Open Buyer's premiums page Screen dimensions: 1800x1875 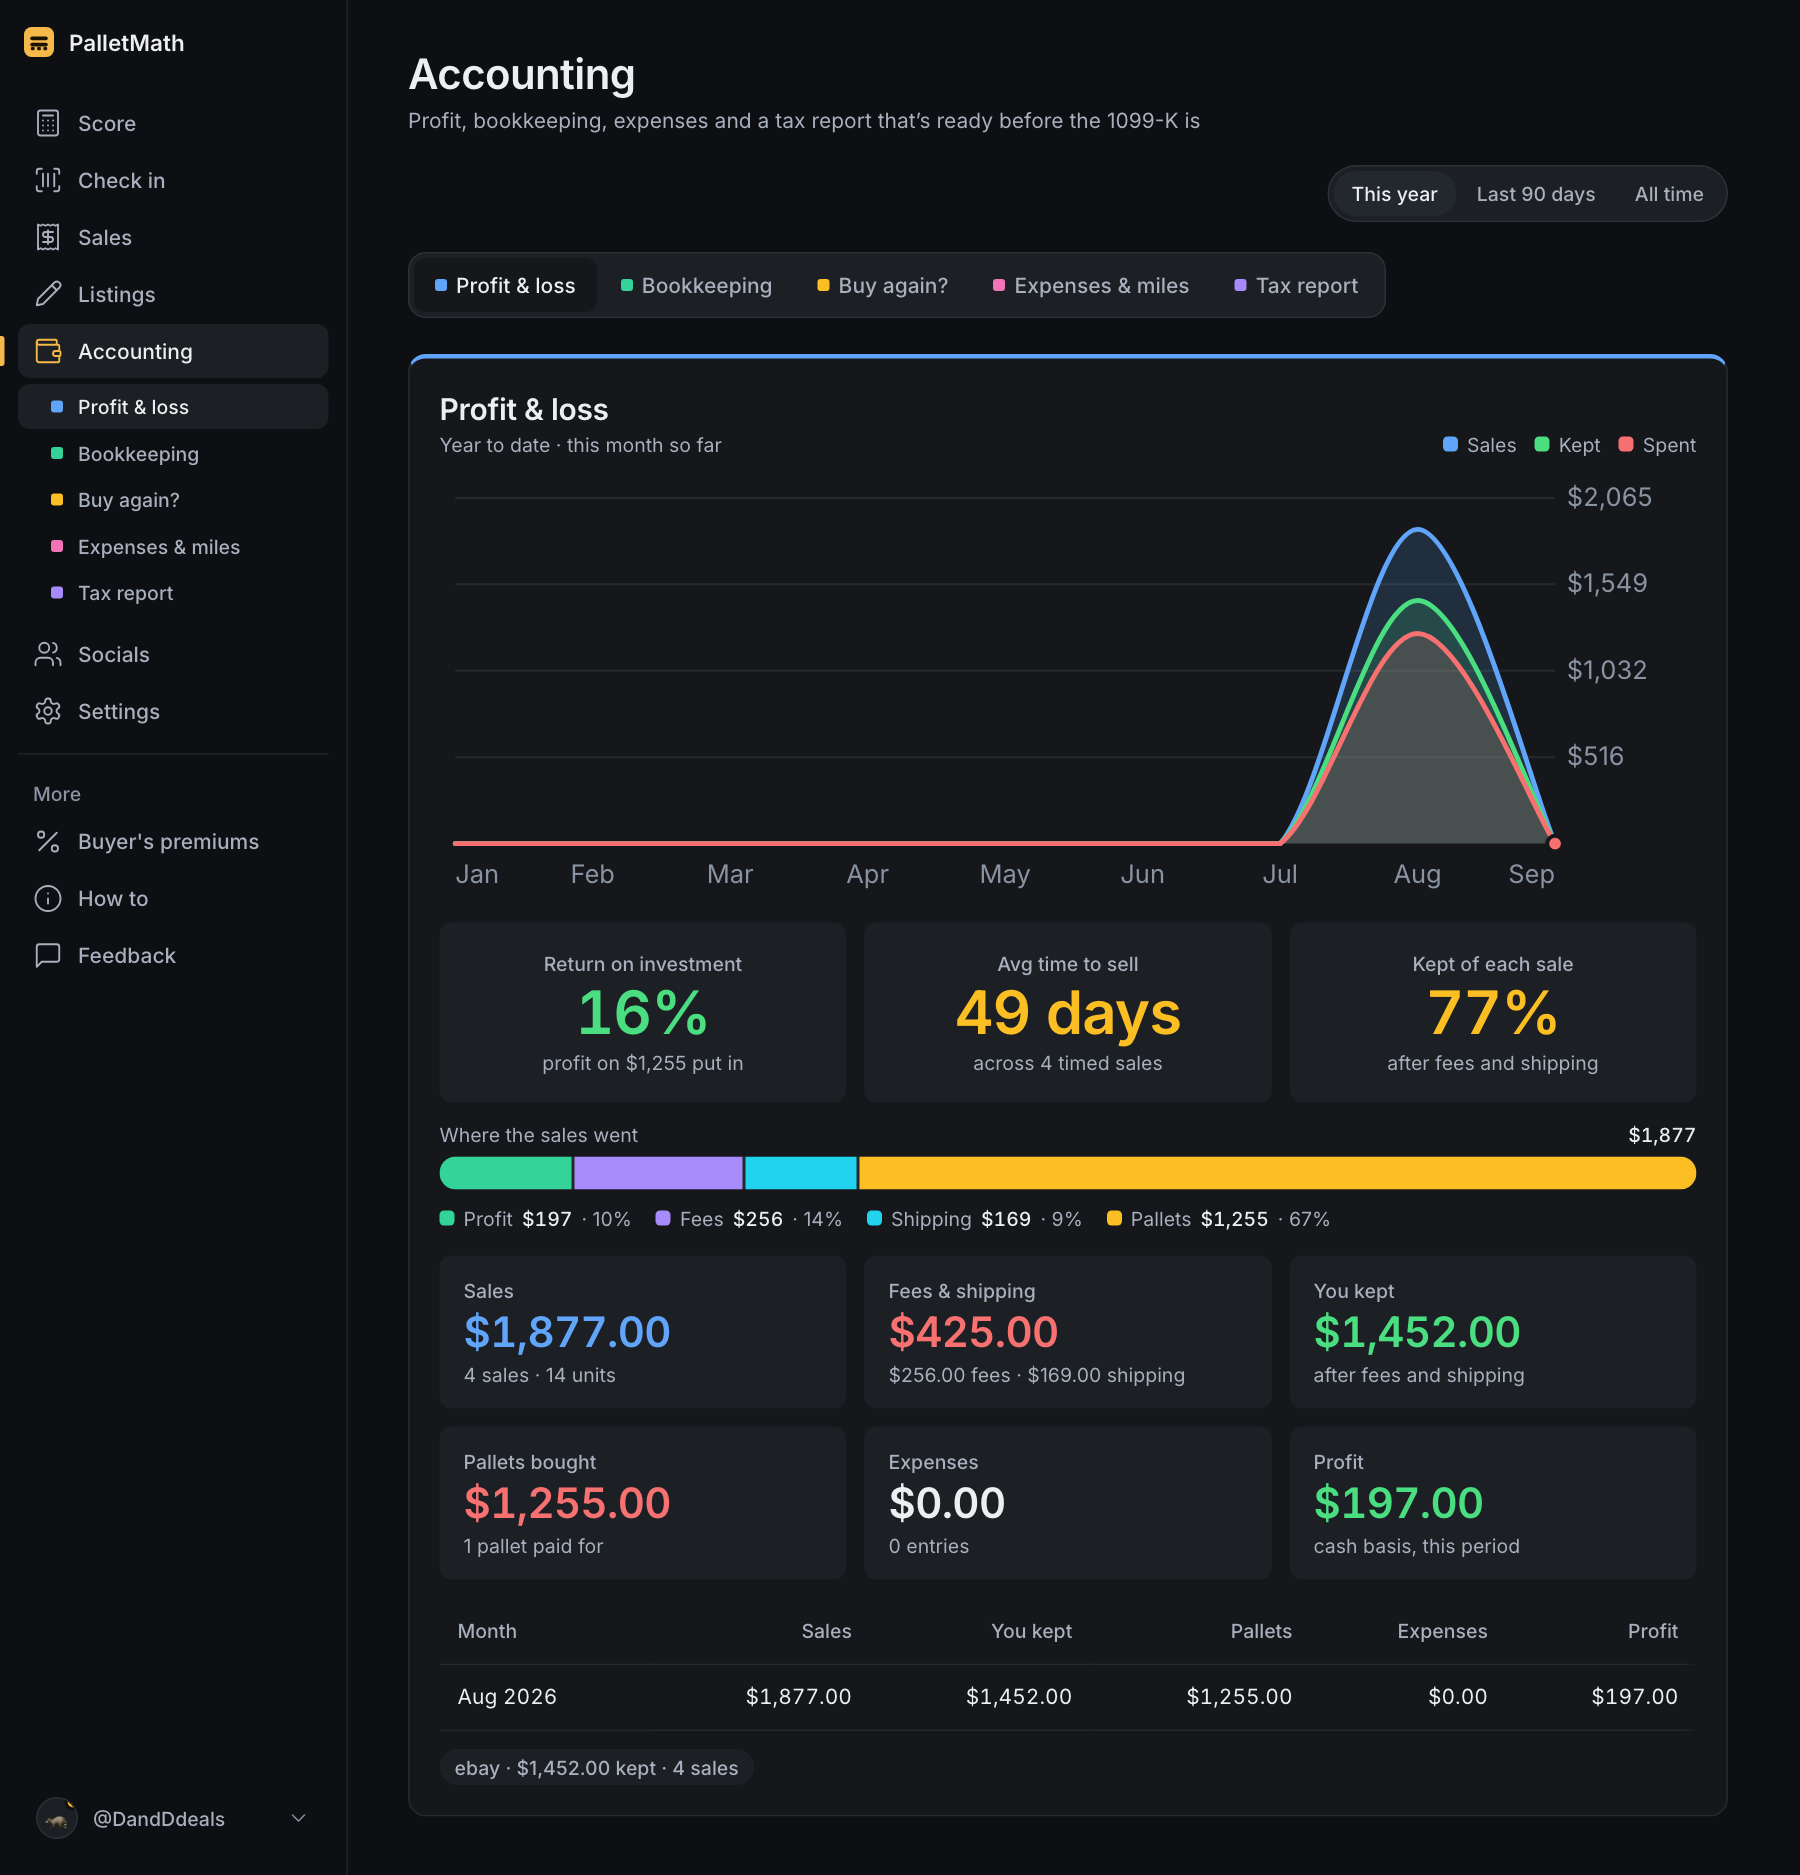[x=173, y=841]
